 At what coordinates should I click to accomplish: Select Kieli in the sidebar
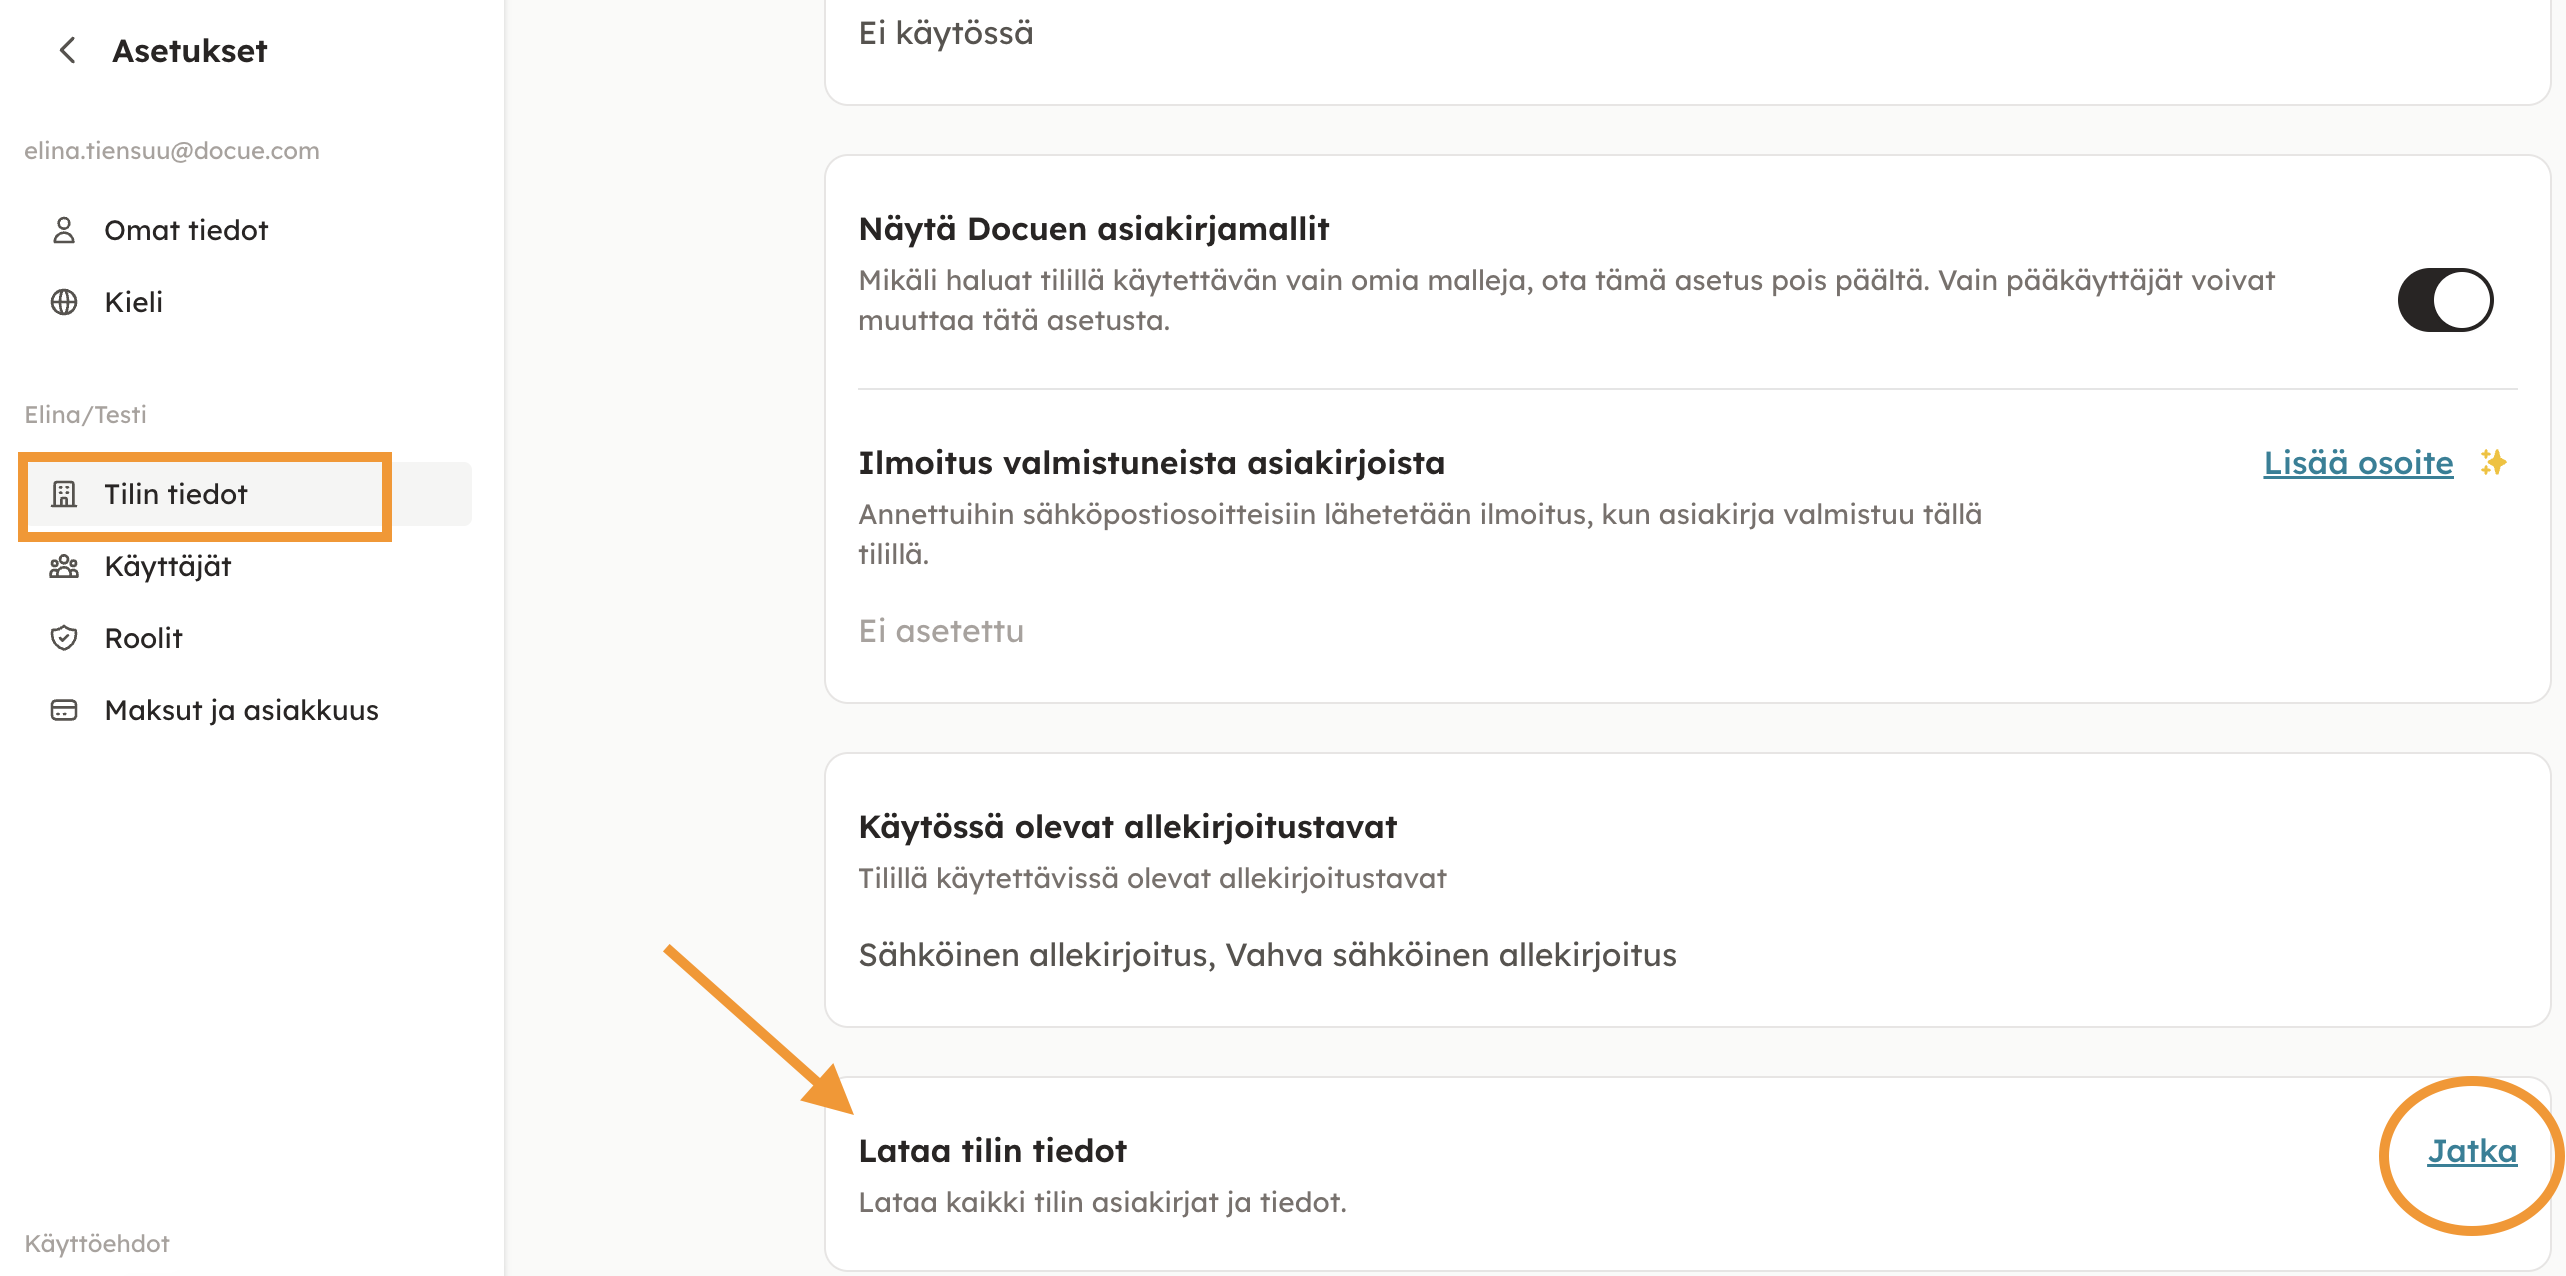click(133, 302)
